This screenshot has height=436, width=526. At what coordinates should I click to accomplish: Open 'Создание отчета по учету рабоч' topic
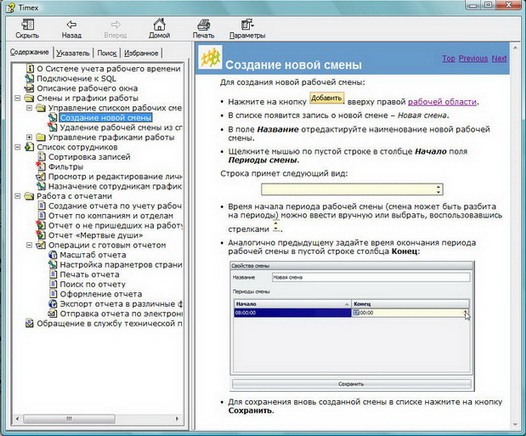(x=115, y=206)
